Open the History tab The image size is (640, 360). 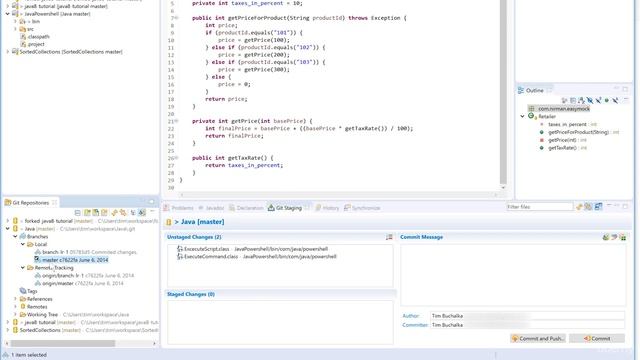tap(327, 208)
